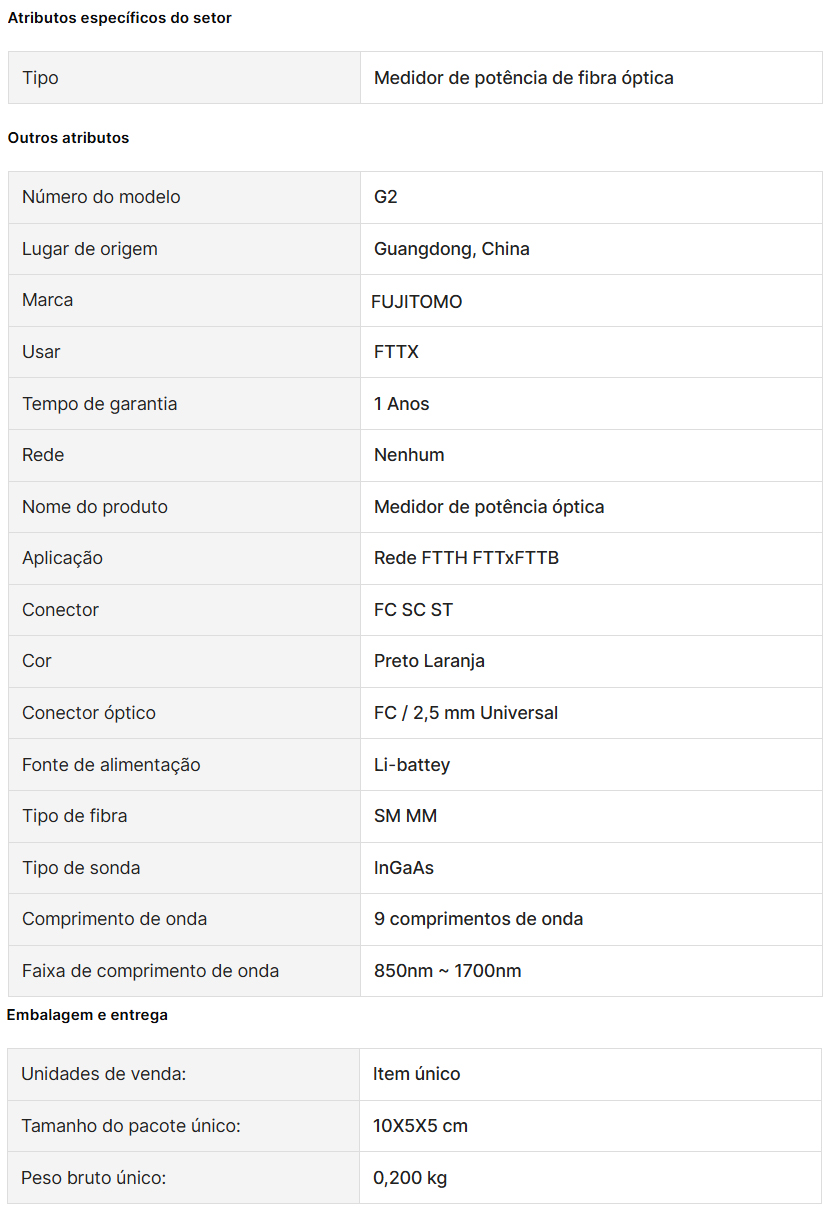Click the 'Nenhum' value in Rede row

(x=409, y=455)
